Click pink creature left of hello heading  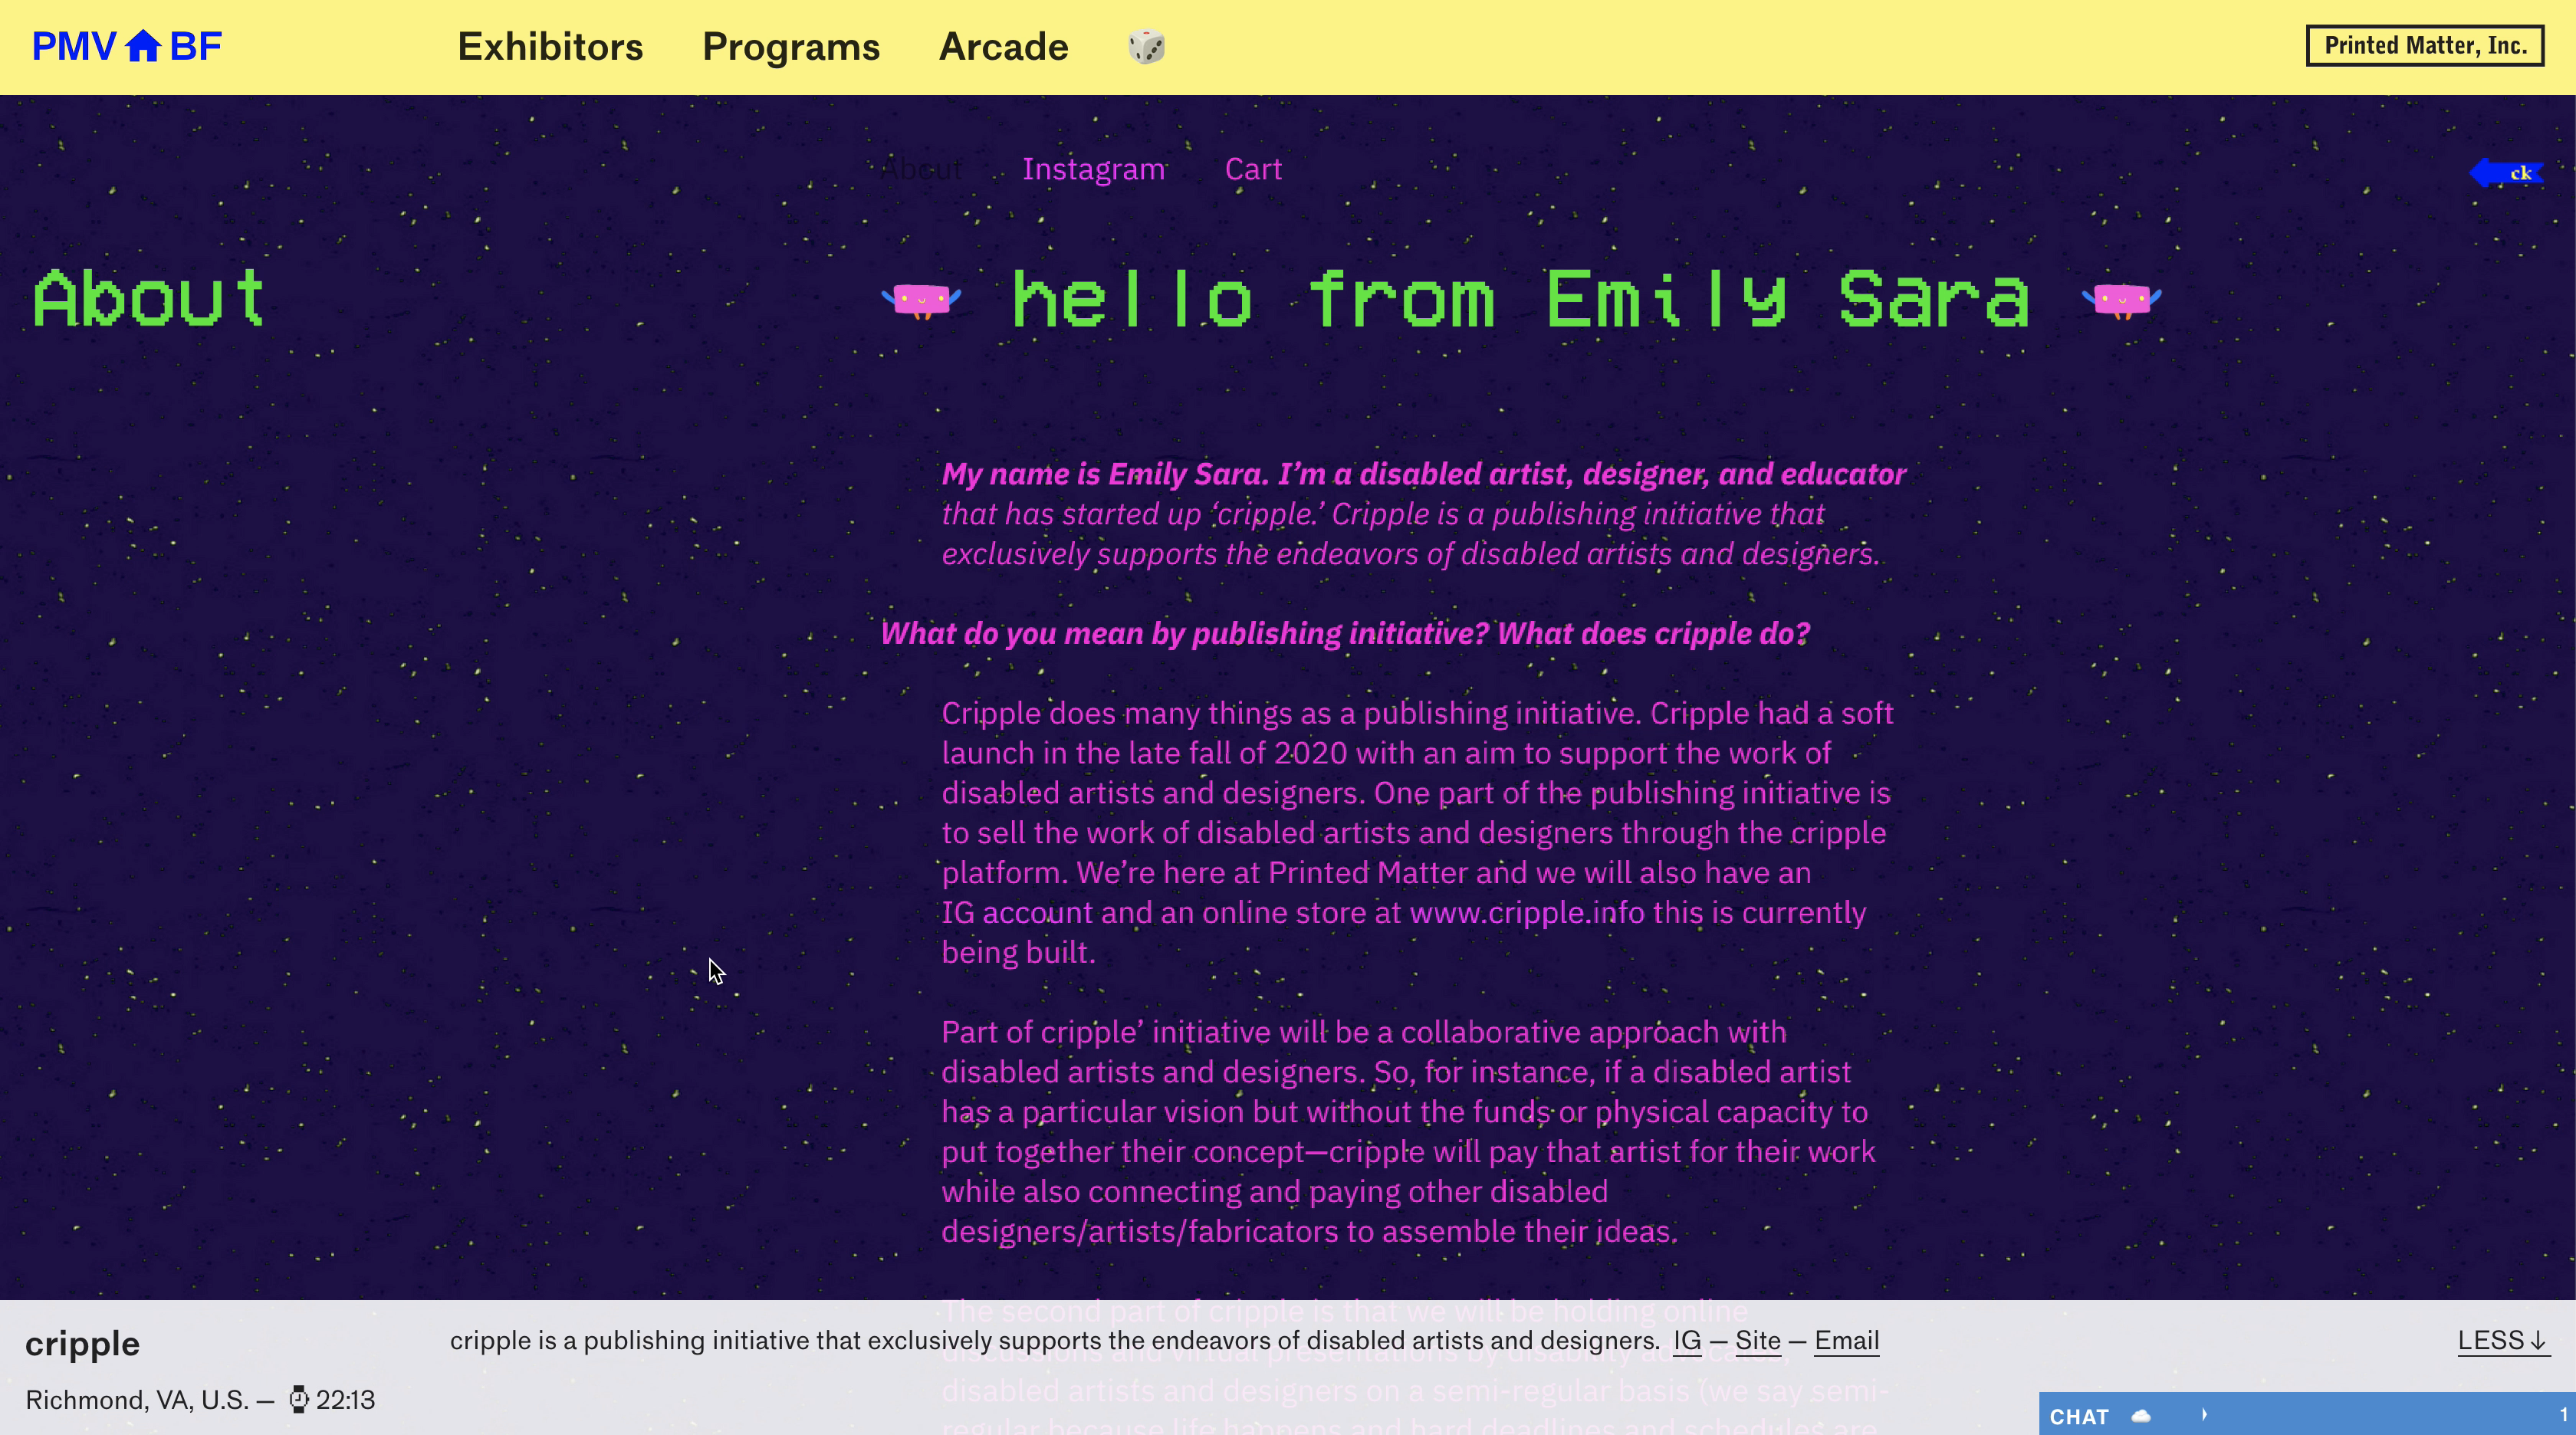(x=921, y=300)
